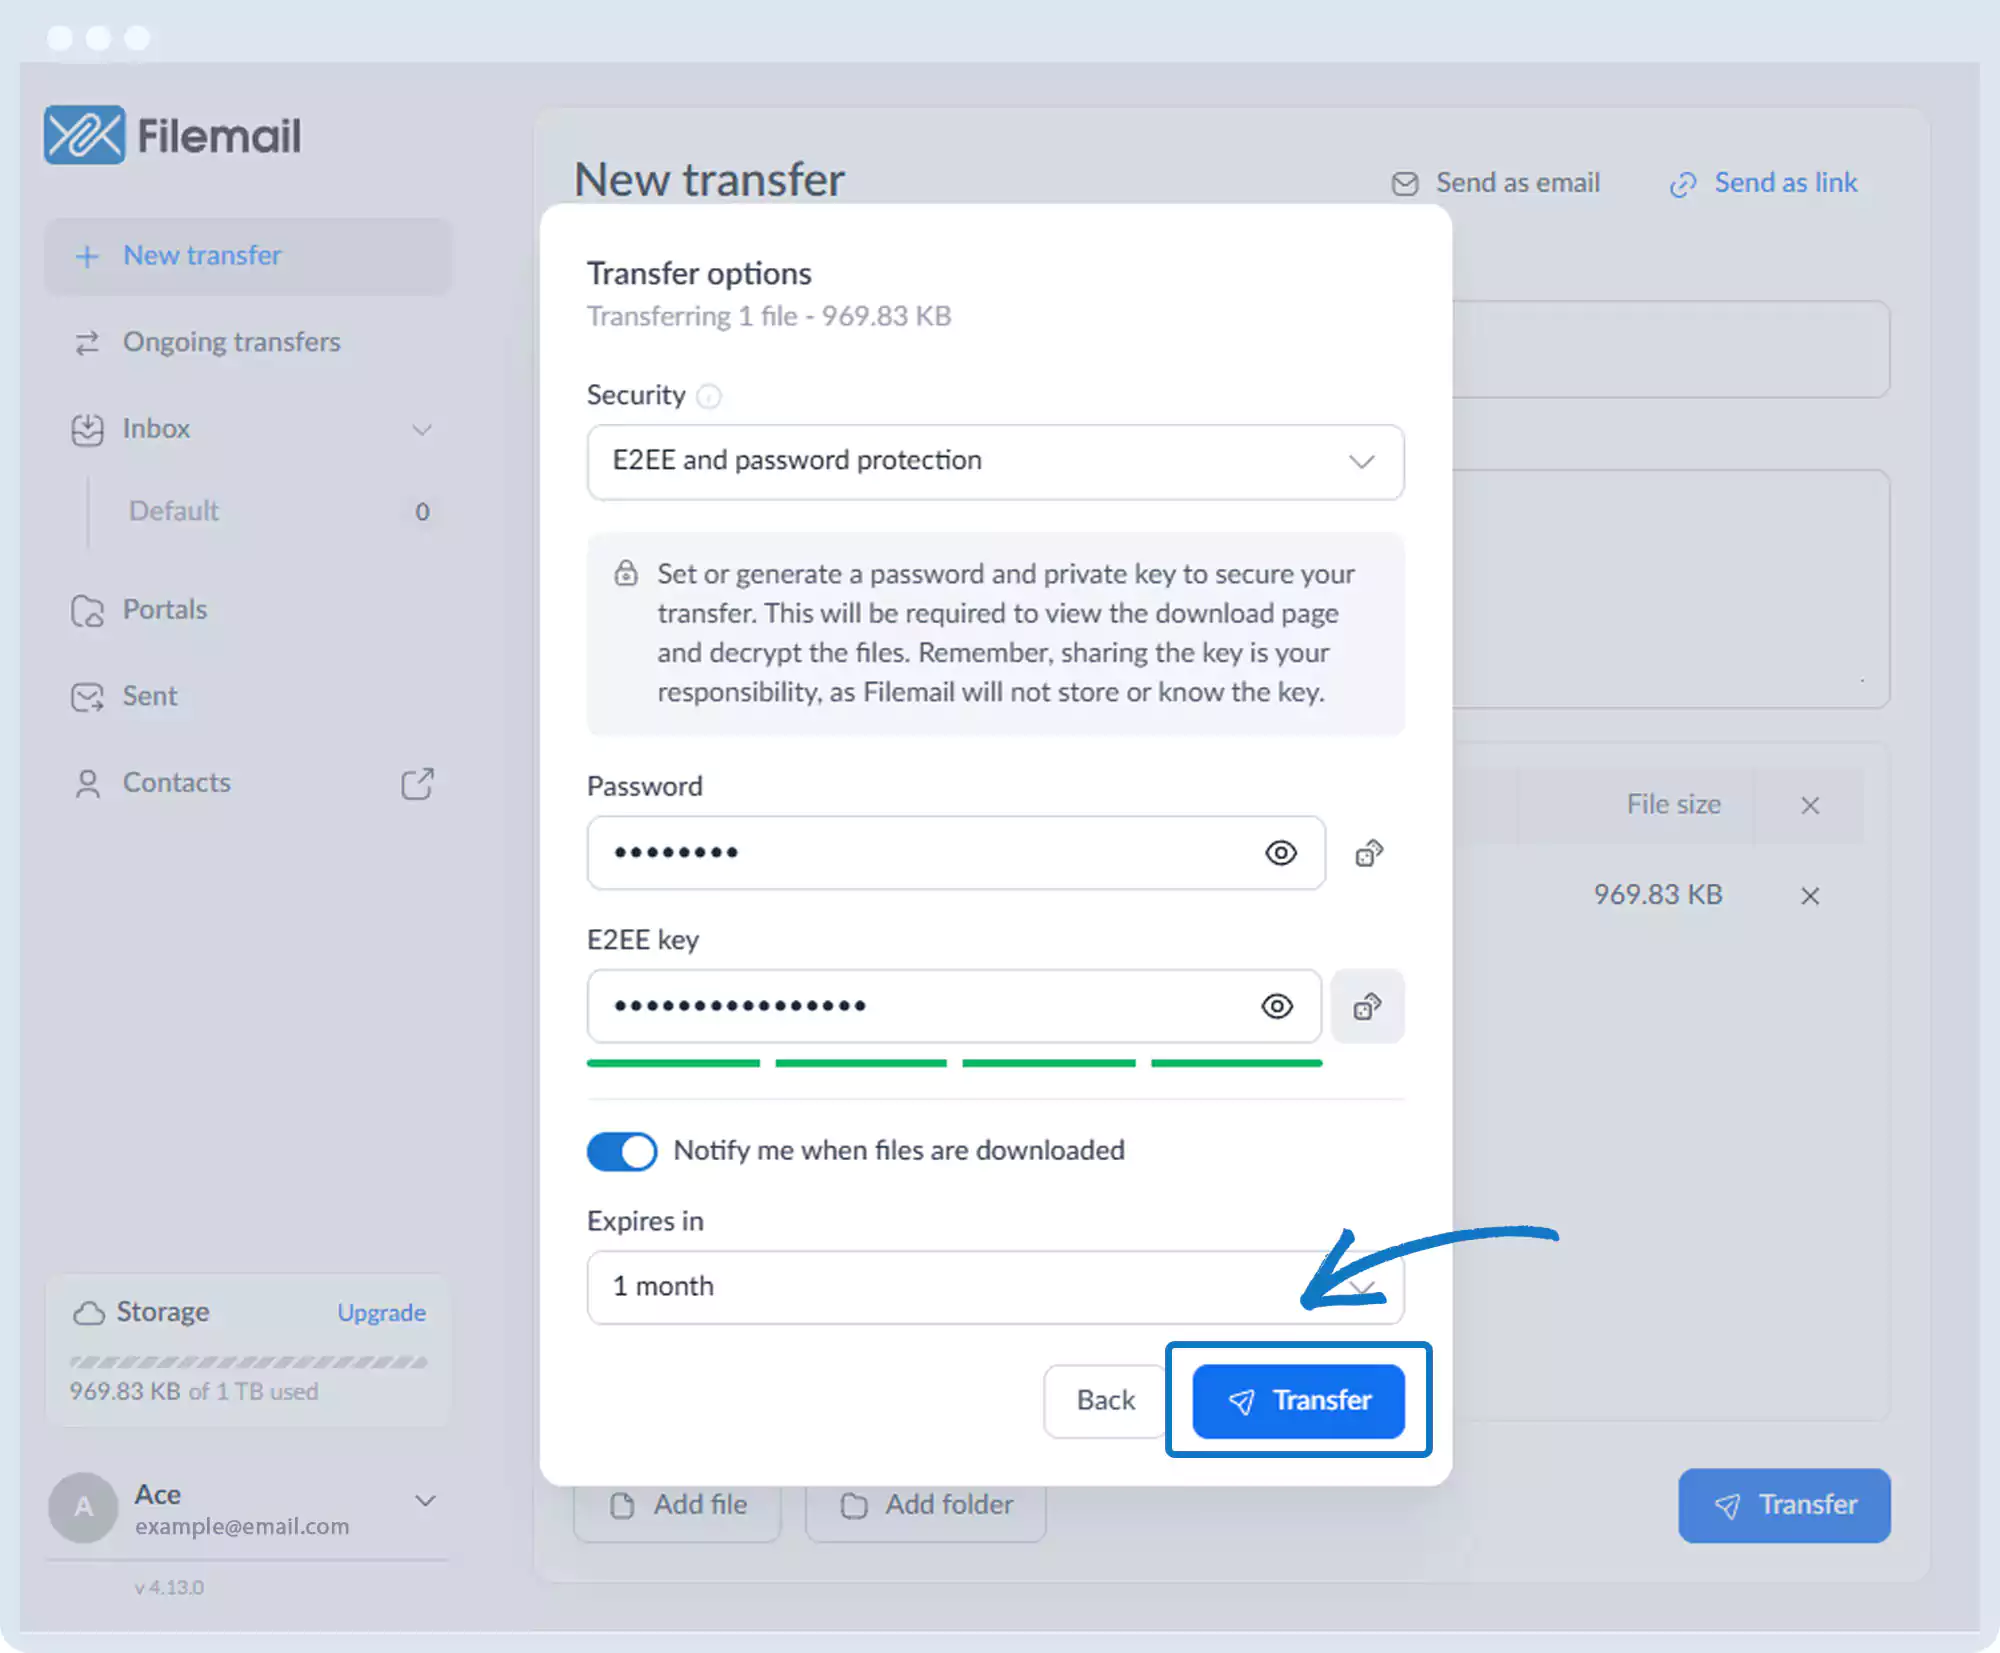Toggle notify when files are downloaded
2000x1653 pixels.
tap(621, 1151)
